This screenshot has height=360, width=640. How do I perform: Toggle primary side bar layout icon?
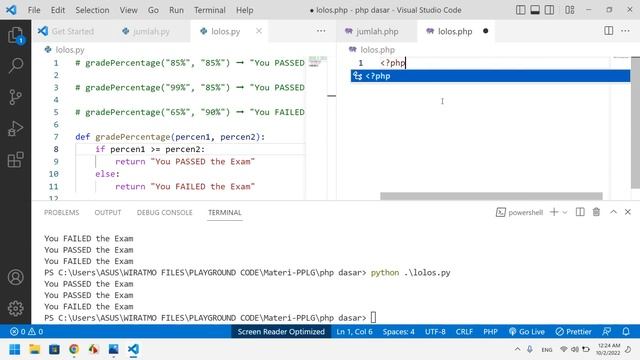pyautogui.click(x=520, y=10)
